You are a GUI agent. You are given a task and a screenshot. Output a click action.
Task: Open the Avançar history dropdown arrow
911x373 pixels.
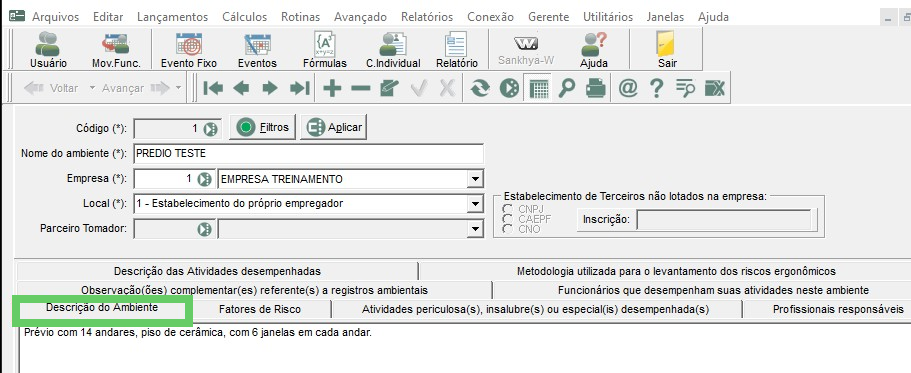[x=178, y=88]
